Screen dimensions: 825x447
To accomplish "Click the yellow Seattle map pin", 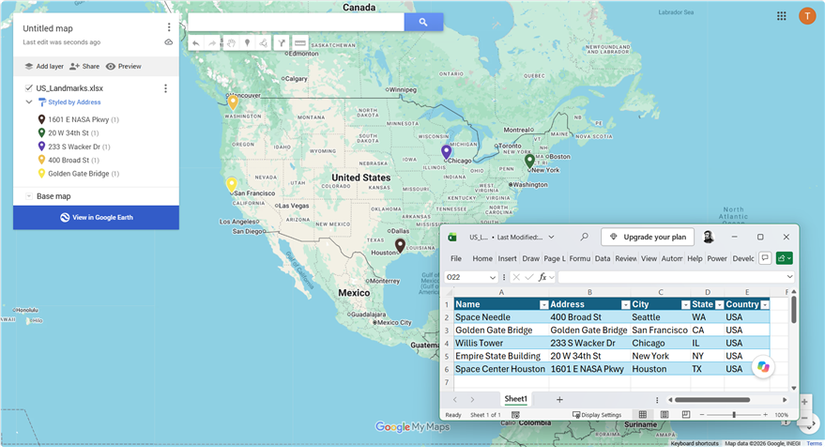I will tap(233, 102).
